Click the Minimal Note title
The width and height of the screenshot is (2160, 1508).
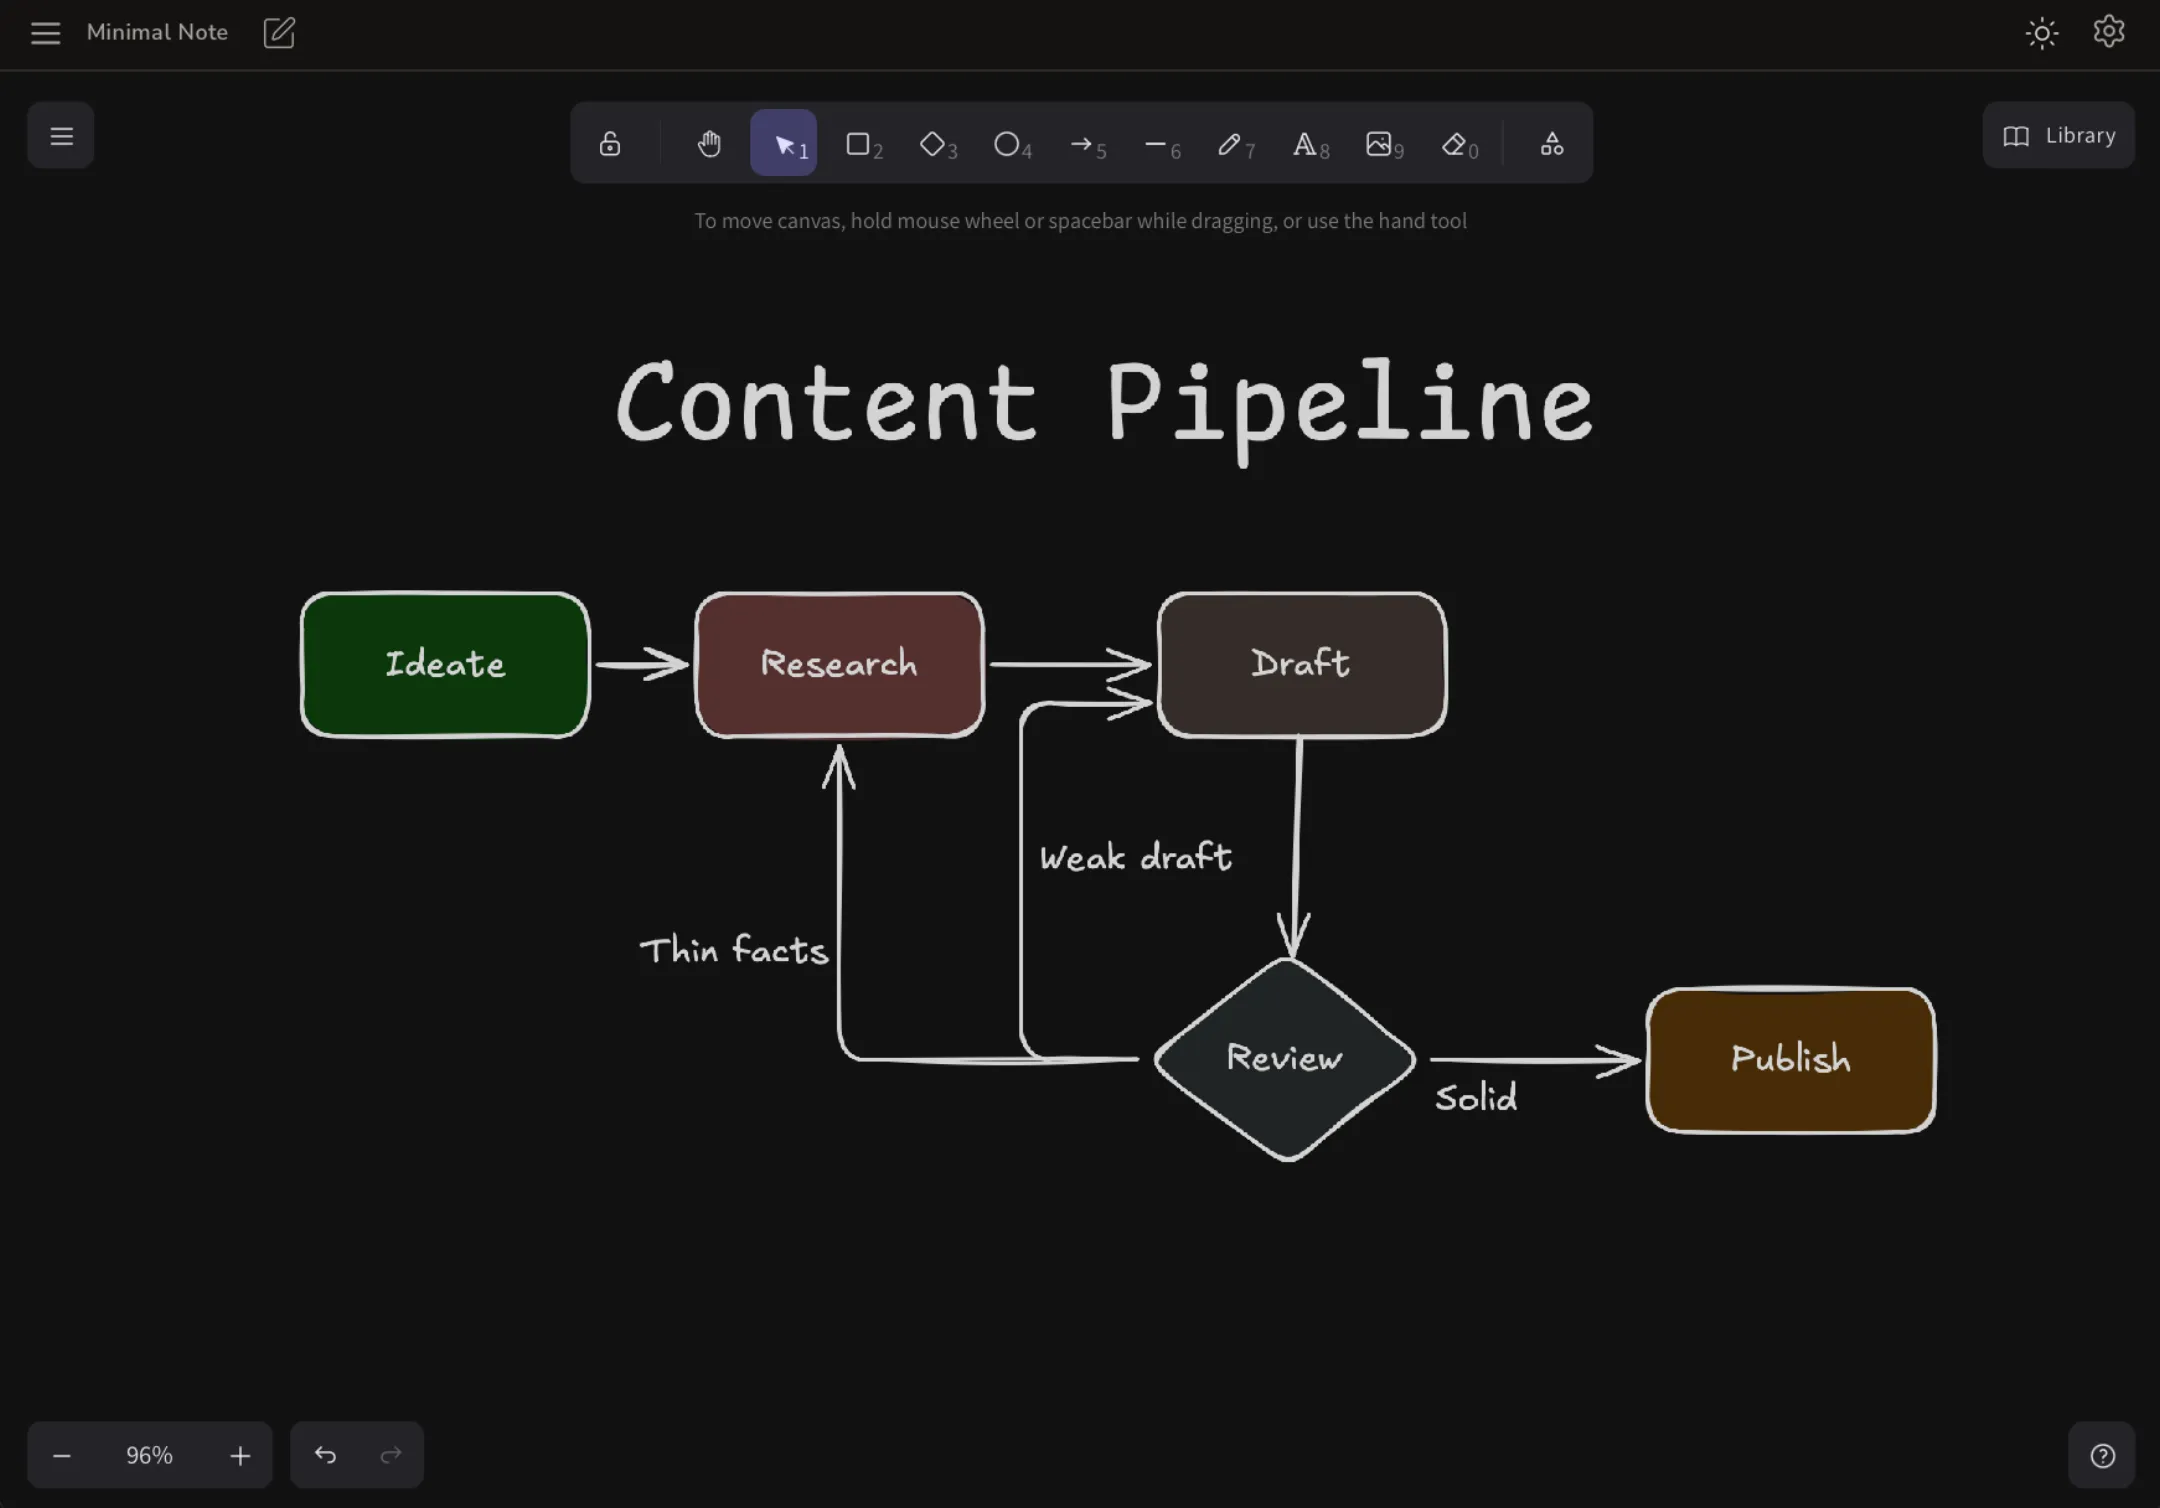[x=157, y=32]
